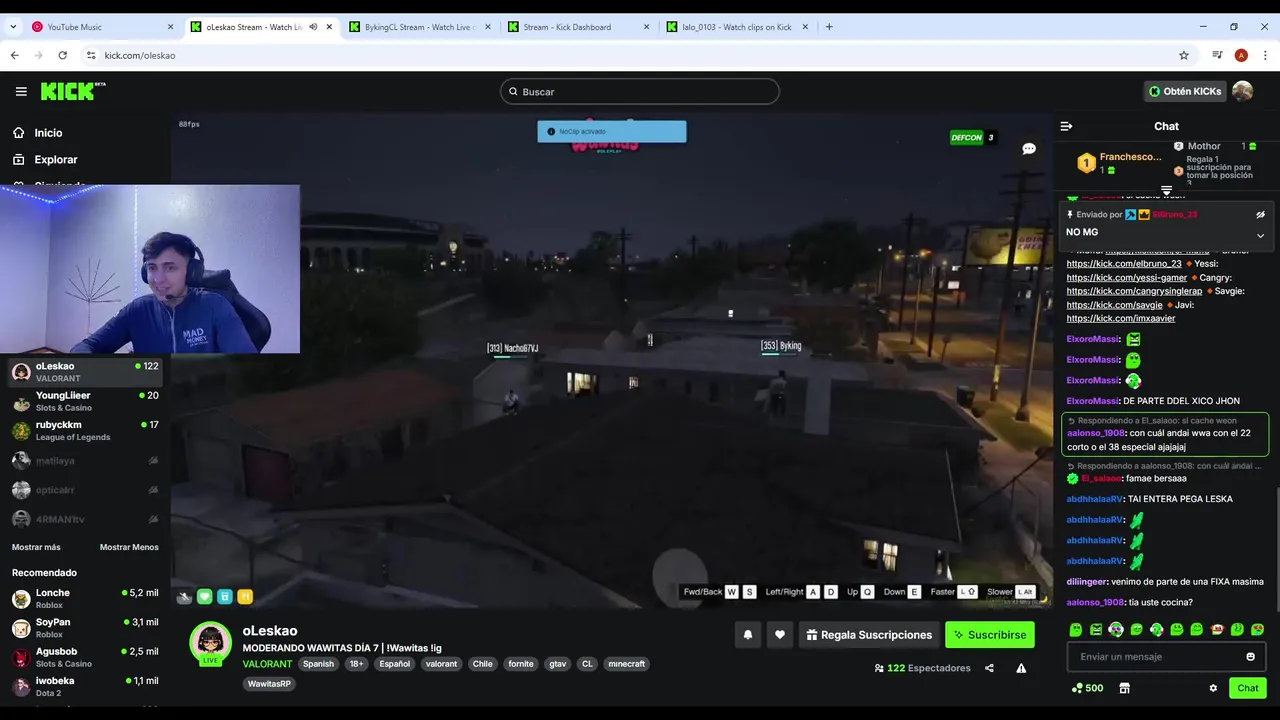Screen dimensions: 1280x720
Task: Expand the gift leaderboard handle
Action: pyautogui.click(x=1166, y=190)
